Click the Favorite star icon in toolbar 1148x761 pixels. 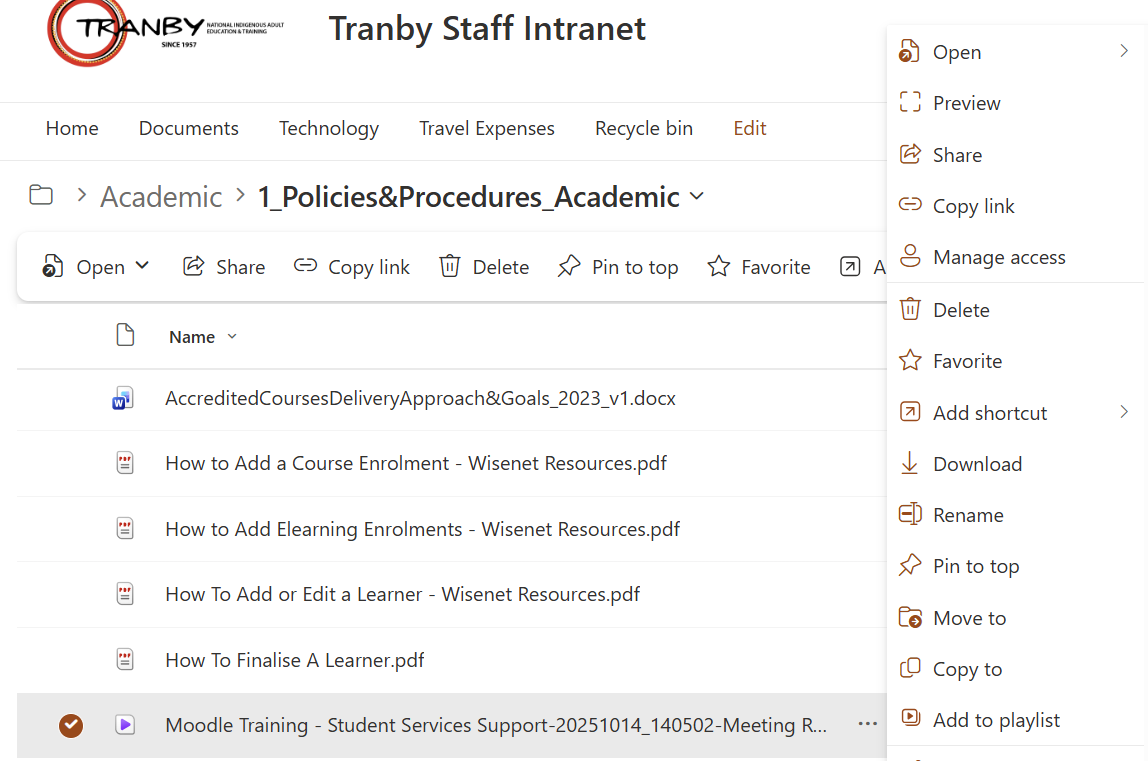718,266
